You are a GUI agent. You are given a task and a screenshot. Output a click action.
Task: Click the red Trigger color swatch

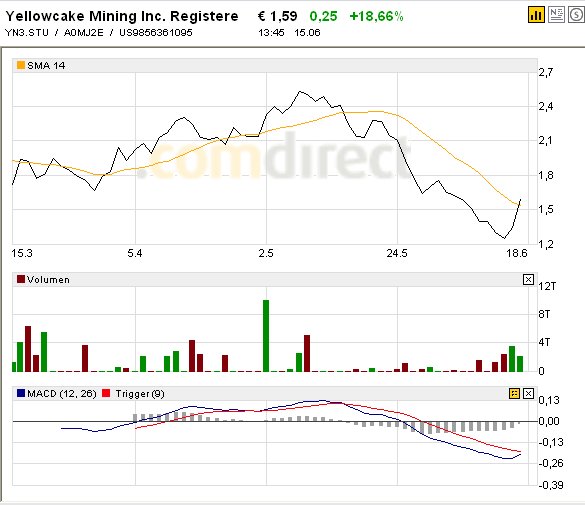tap(106, 393)
